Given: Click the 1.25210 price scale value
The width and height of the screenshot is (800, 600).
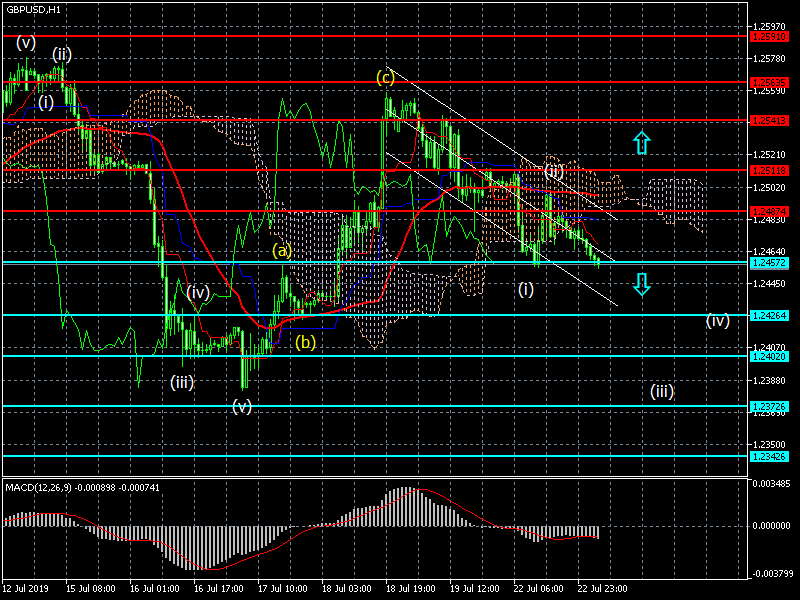Looking at the screenshot, I should click(769, 155).
